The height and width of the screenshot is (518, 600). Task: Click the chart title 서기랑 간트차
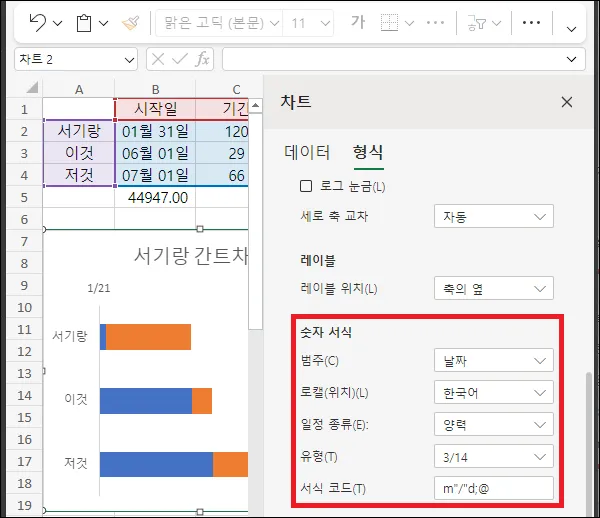191,256
